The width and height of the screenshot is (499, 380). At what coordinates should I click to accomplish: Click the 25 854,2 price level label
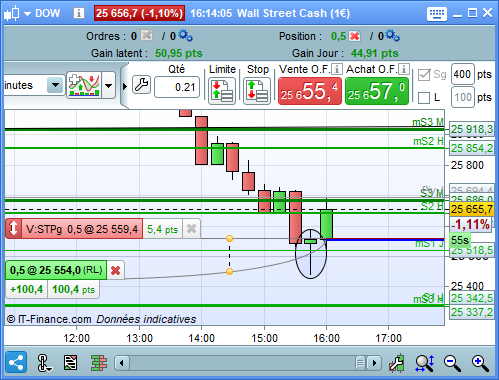tap(472, 148)
